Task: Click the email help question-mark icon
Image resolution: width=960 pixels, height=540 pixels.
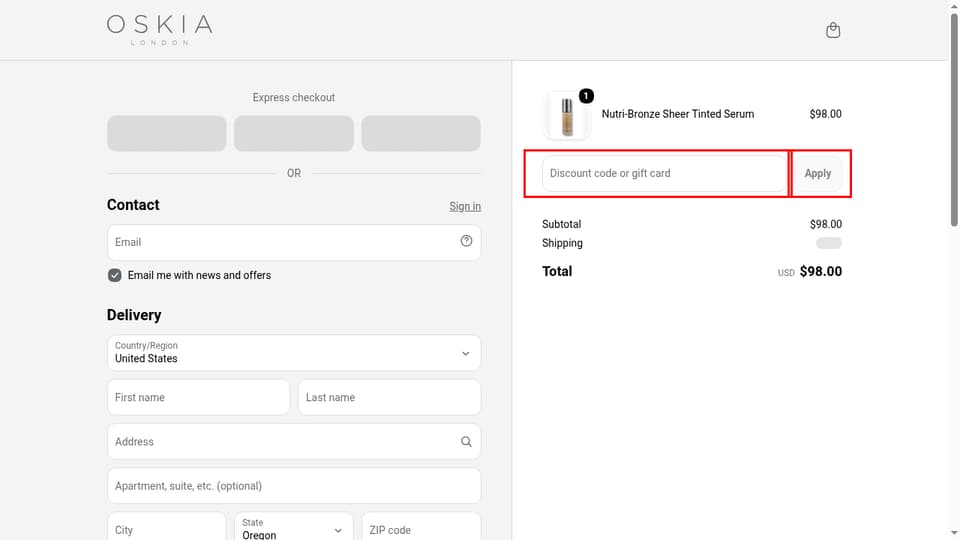Action: tap(466, 241)
